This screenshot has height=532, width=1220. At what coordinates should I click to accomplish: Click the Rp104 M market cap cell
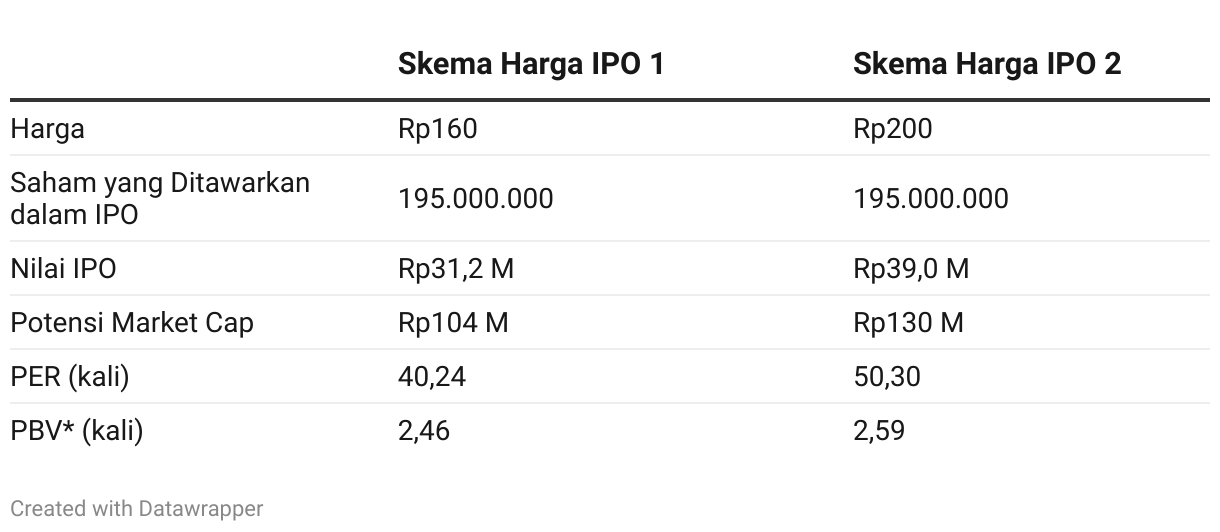[x=453, y=323]
